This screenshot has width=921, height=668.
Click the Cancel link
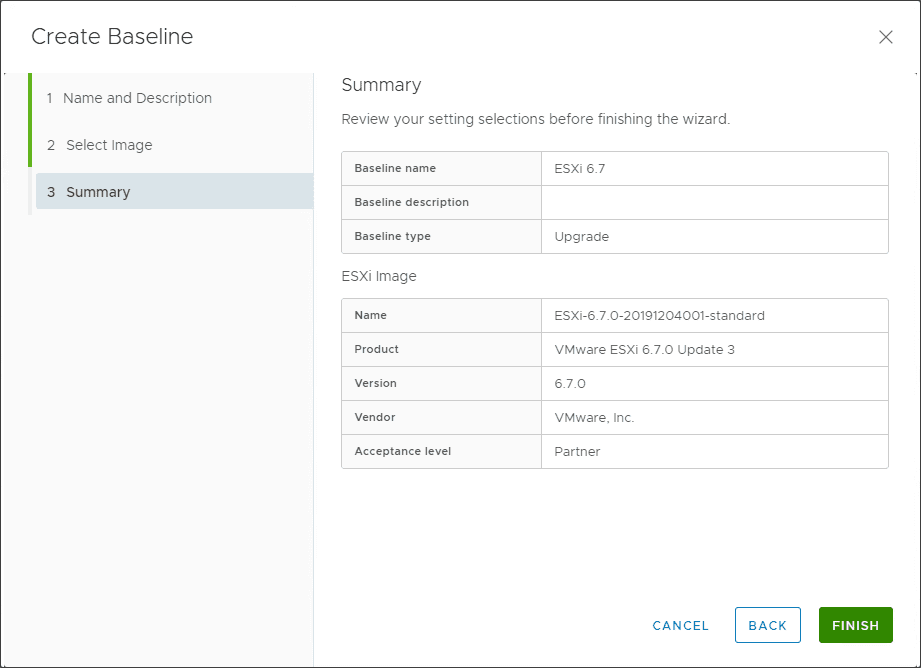680,625
